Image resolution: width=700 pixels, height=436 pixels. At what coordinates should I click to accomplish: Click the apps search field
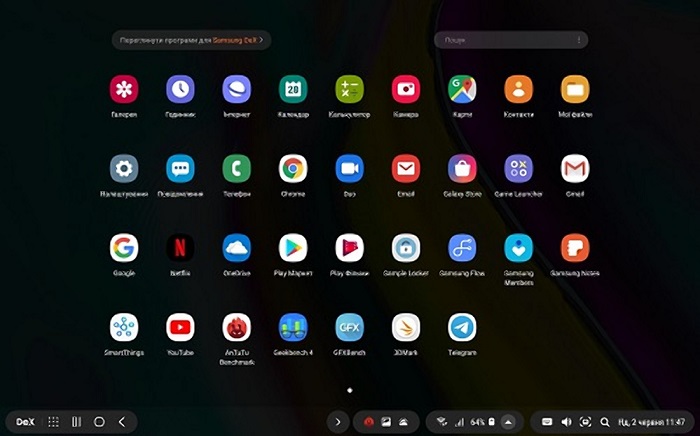coord(511,40)
